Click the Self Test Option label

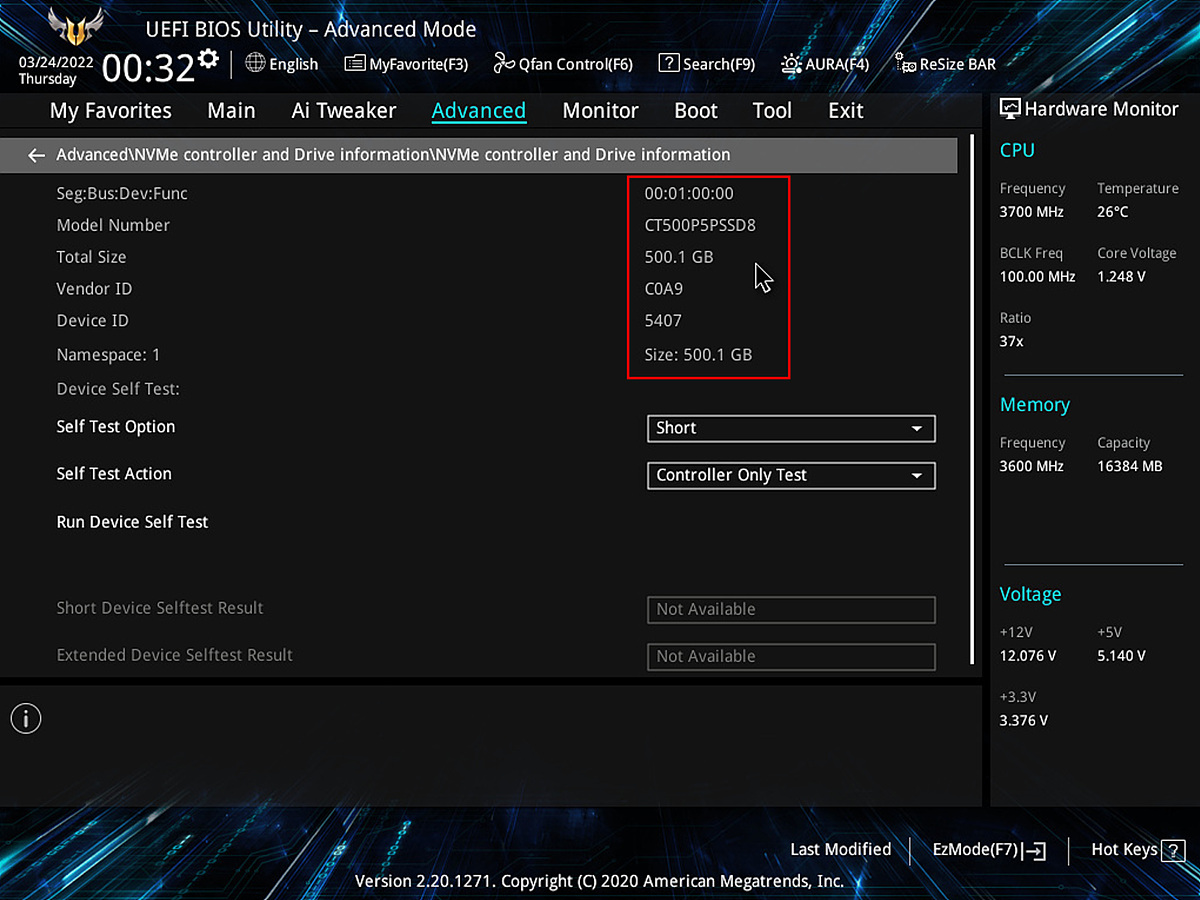(x=116, y=427)
